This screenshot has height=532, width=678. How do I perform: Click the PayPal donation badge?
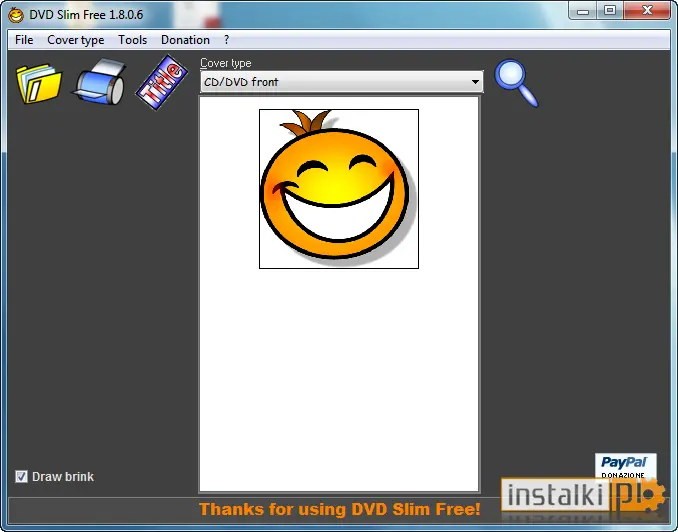[625, 466]
